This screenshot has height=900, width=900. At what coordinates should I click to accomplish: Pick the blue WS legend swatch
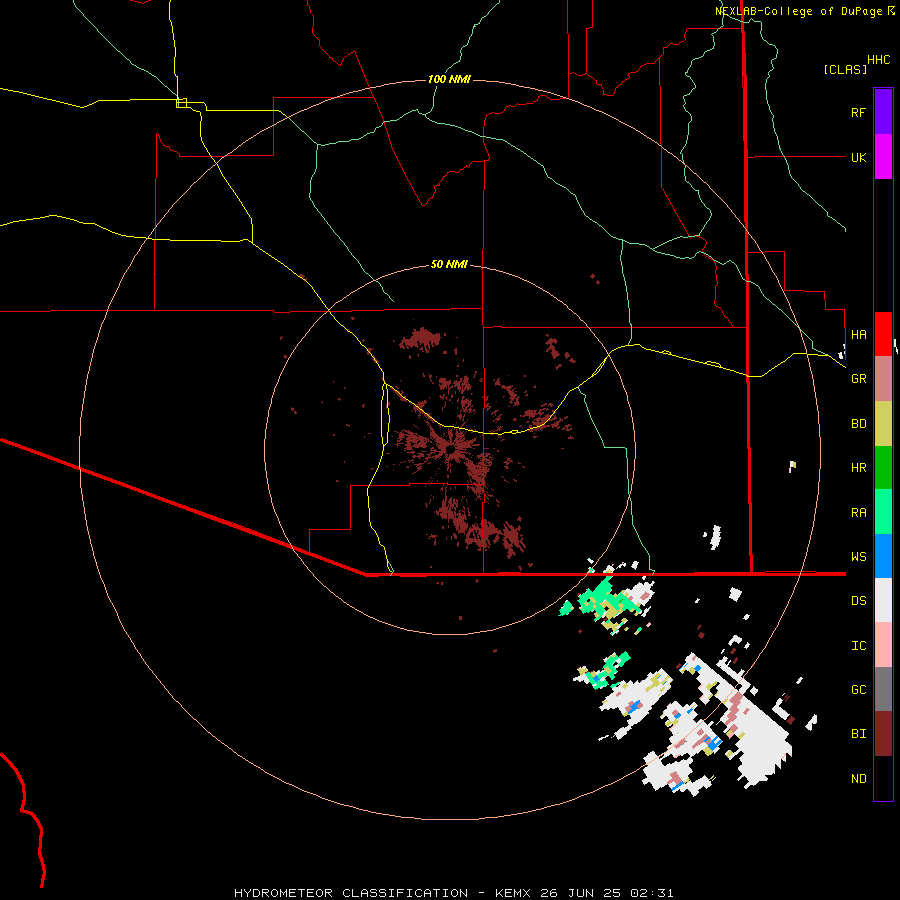coord(883,556)
